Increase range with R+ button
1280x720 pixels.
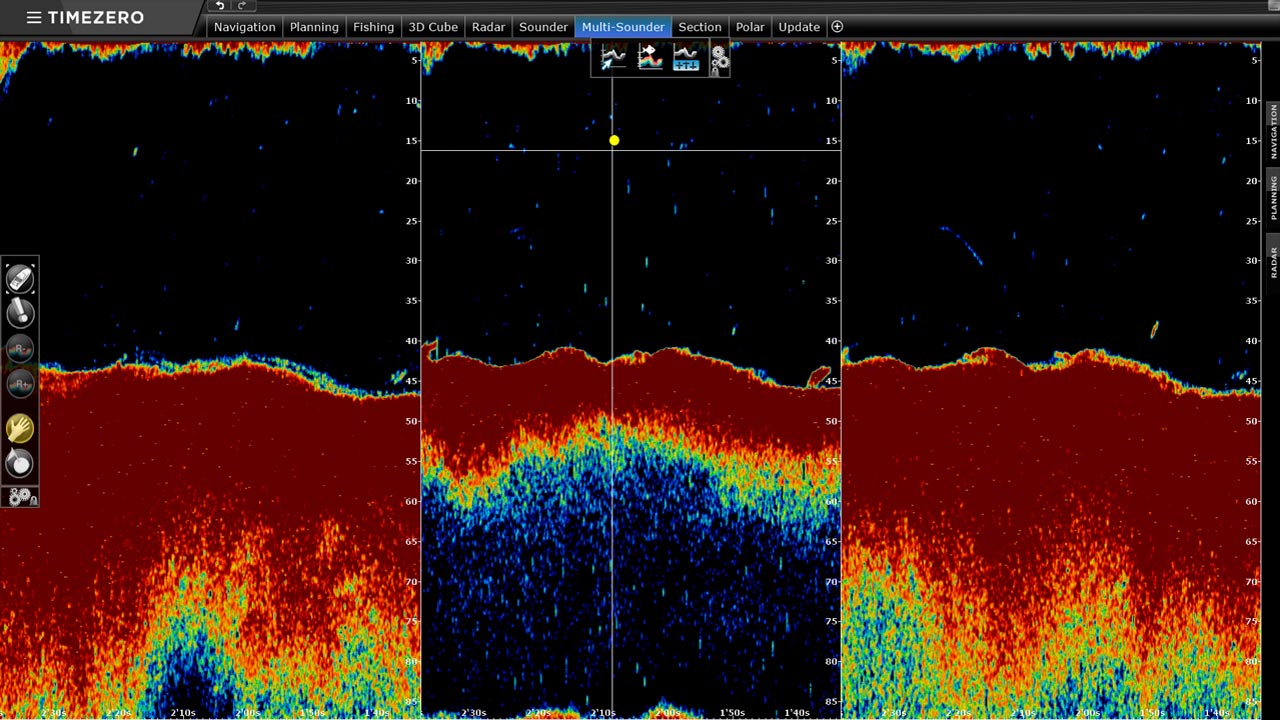click(x=20, y=384)
